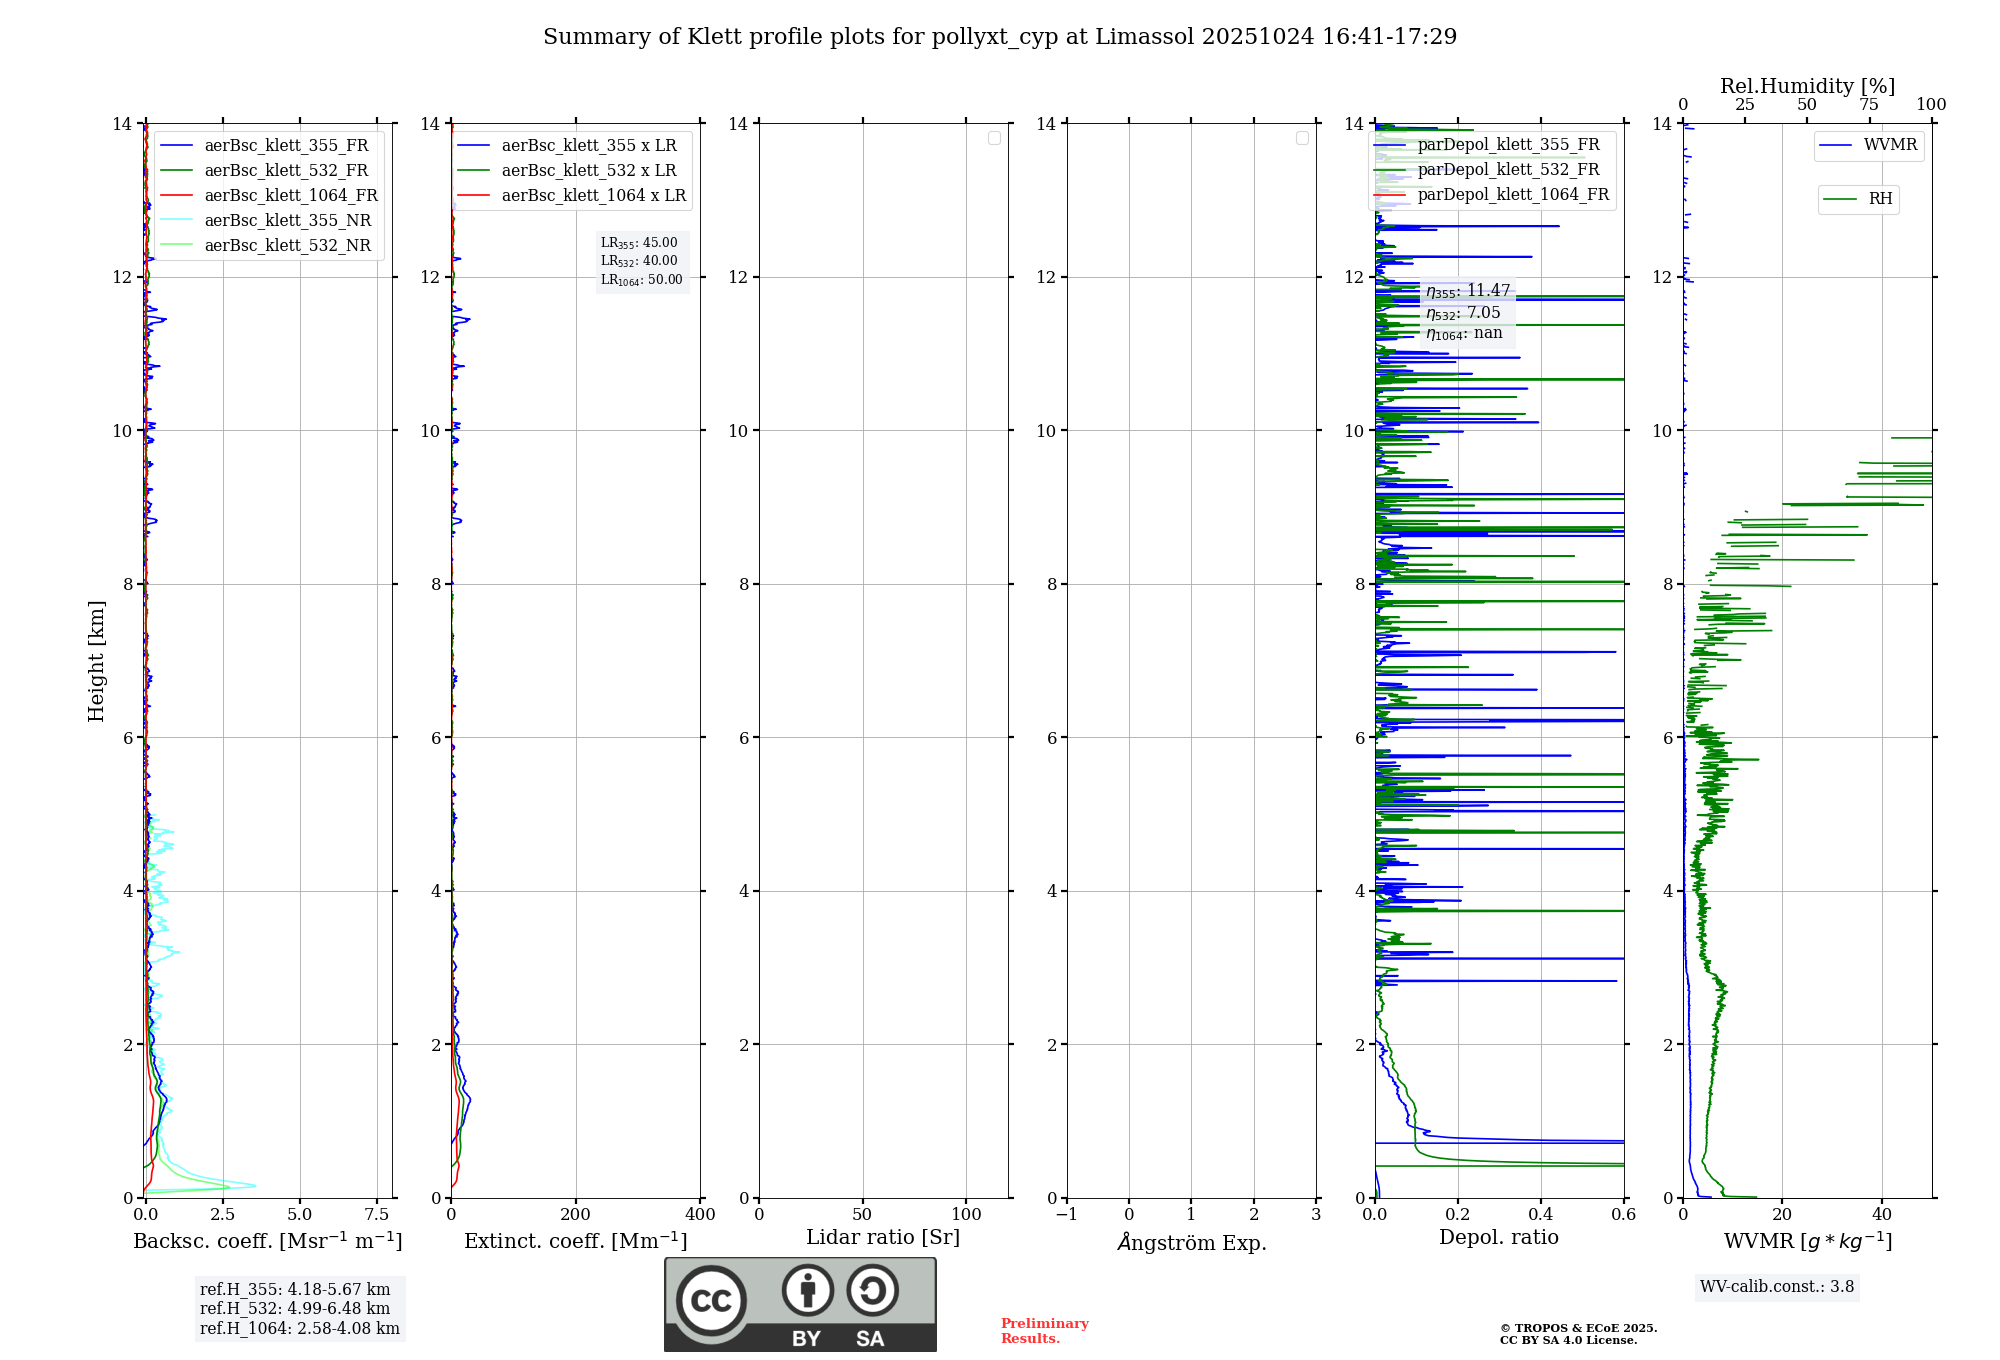The height and width of the screenshot is (1360, 2000).
Task: Click the plot title Summary of Klett profile
Action: (x=1000, y=37)
